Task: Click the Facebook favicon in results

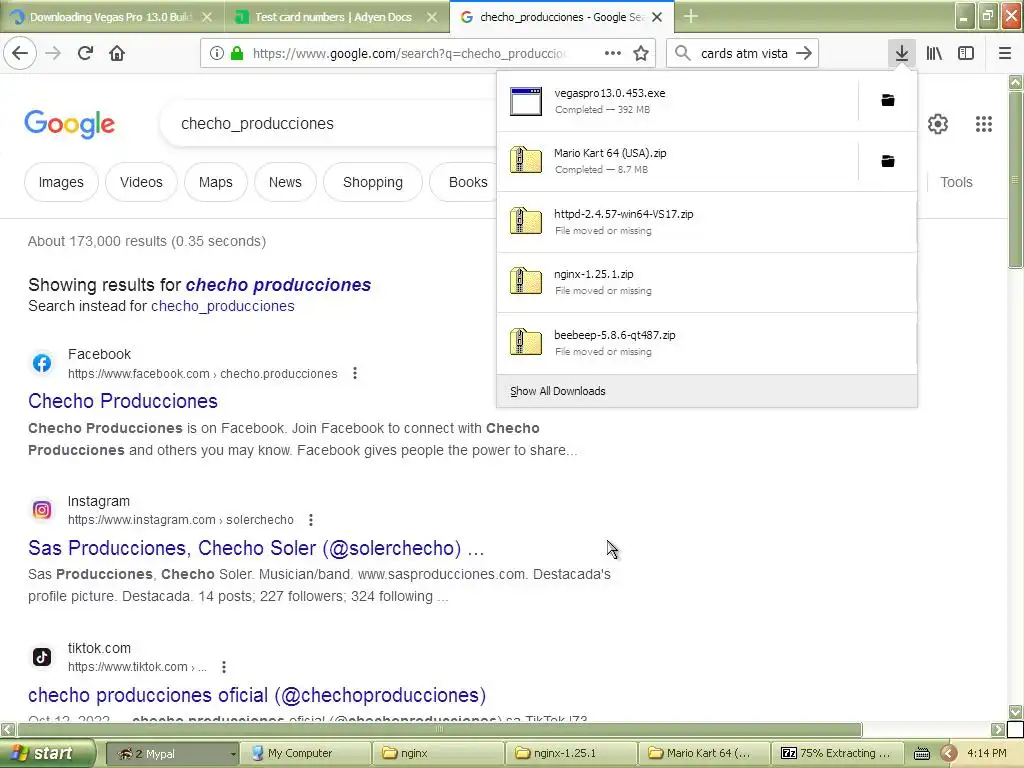Action: (x=42, y=363)
